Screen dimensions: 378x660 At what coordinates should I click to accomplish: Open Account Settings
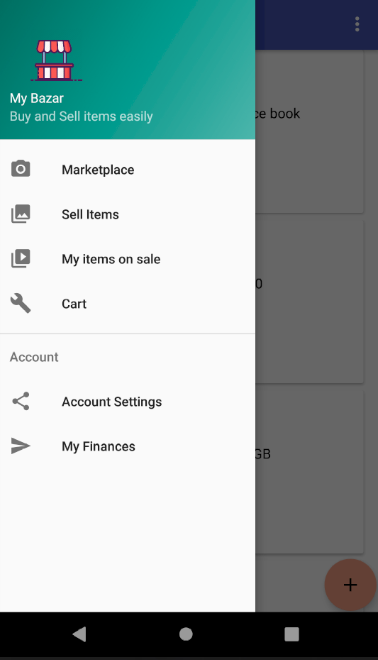[x=128, y=402]
